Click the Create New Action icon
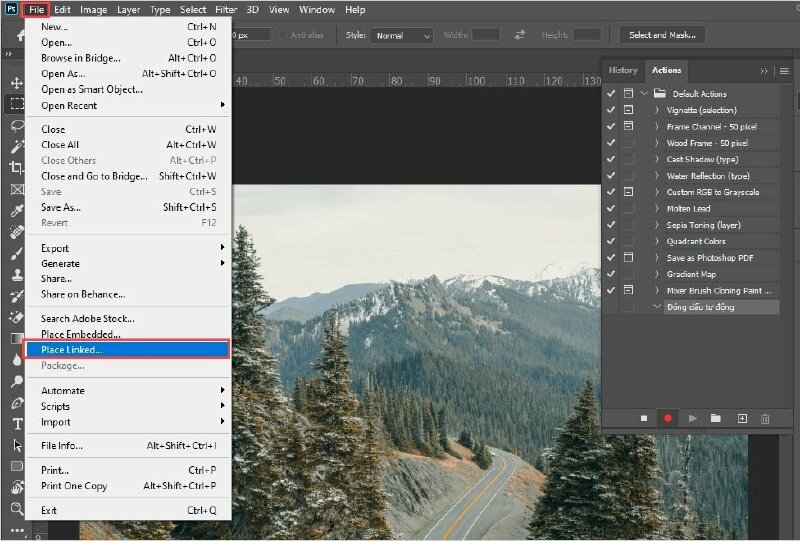Image resolution: width=800 pixels, height=541 pixels. [741, 418]
